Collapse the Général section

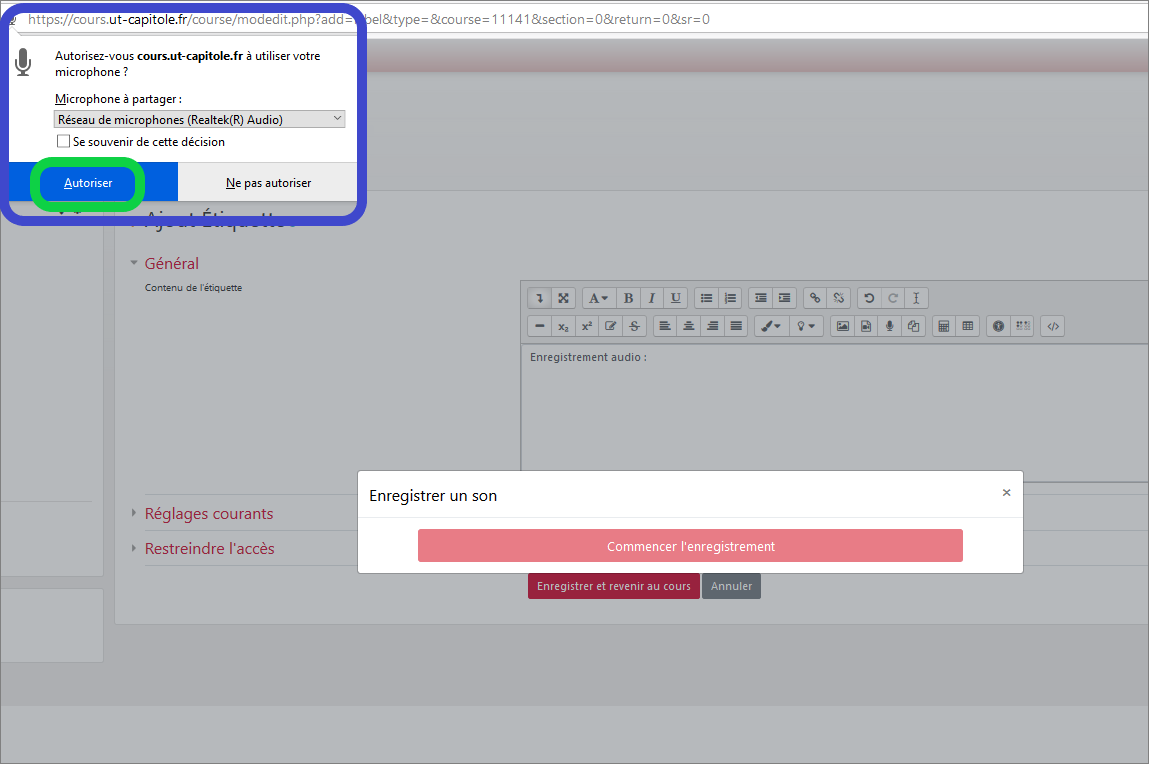point(171,264)
